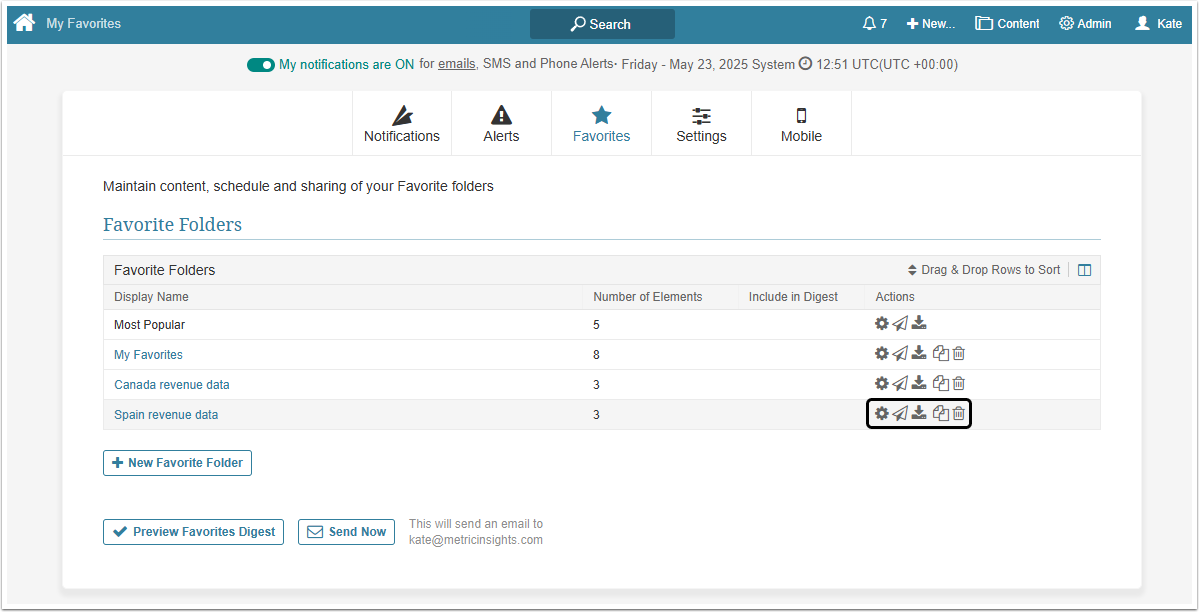Screen dimensions: 1199x612
Task: Open the Canada revenue data link
Action: point(172,385)
